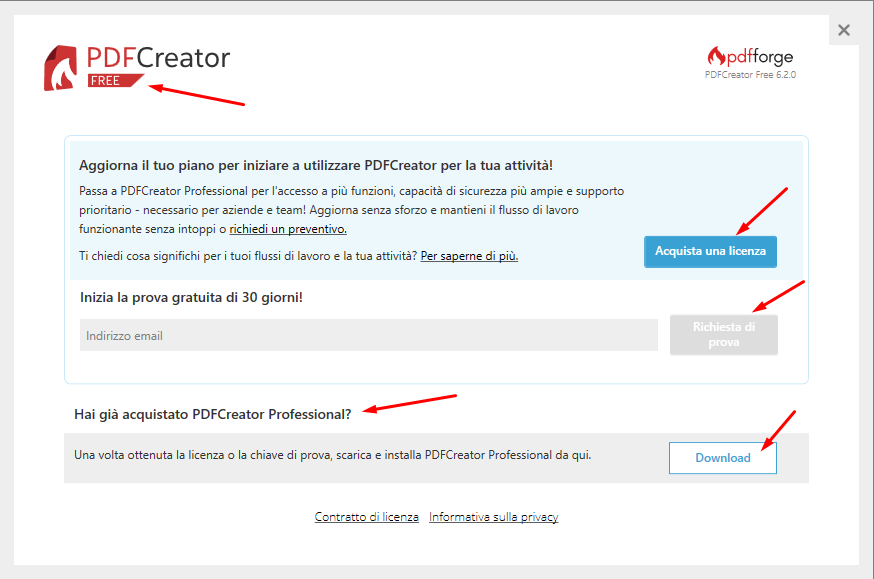Click the Hai già acquistato PDFCreator Professional heading
The image size is (874, 579).
(x=212, y=415)
